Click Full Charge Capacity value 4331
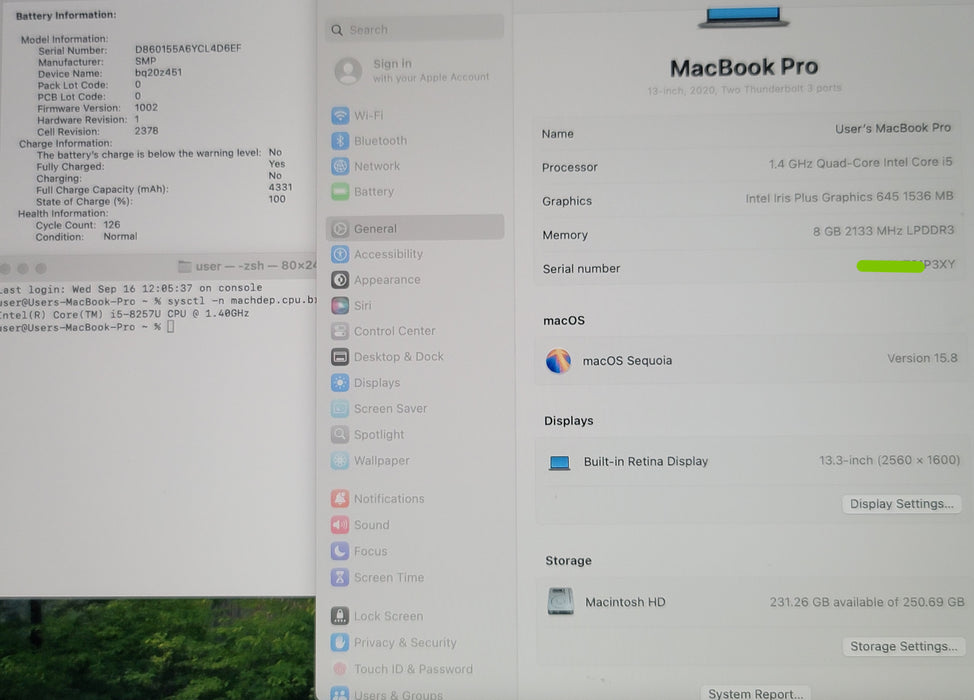Screen dimensions: 974x700 (x=280, y=187)
